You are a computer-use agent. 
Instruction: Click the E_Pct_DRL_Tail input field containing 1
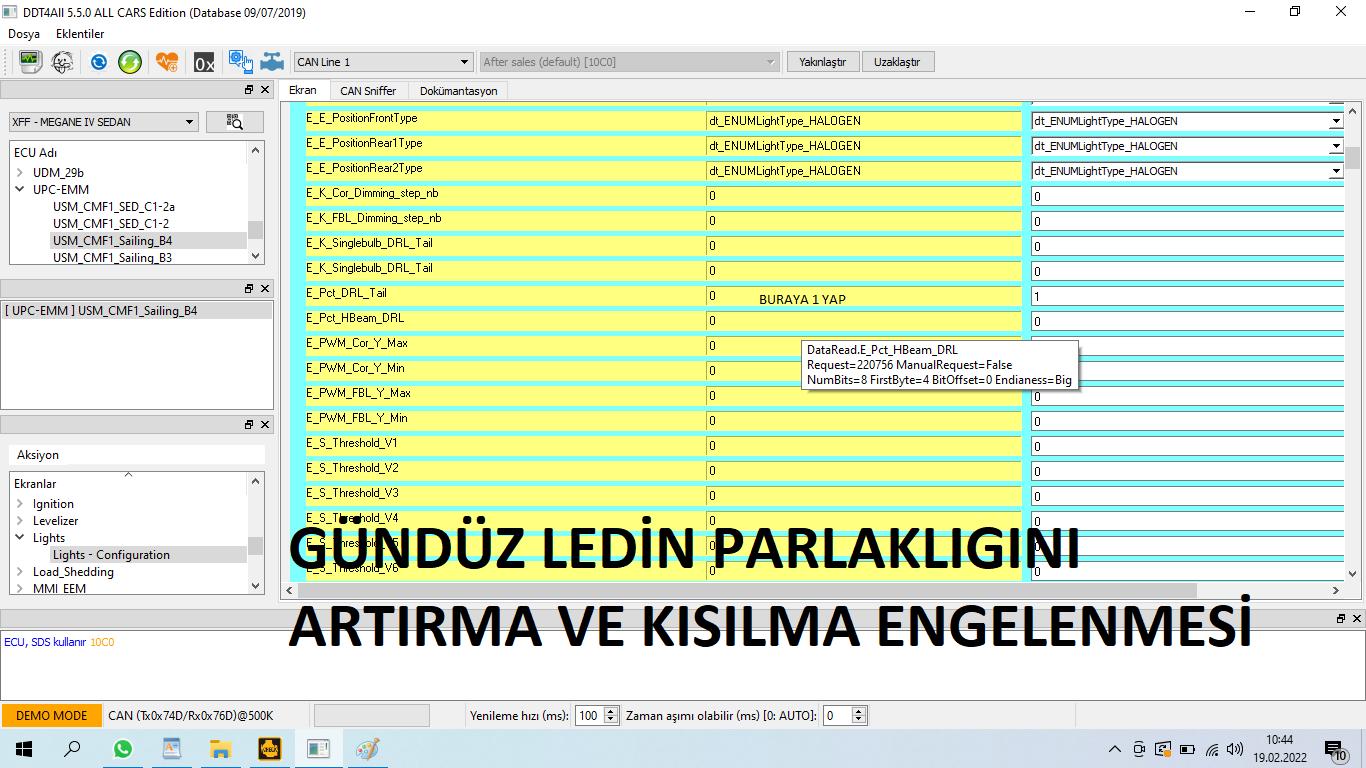pyautogui.click(x=1185, y=296)
